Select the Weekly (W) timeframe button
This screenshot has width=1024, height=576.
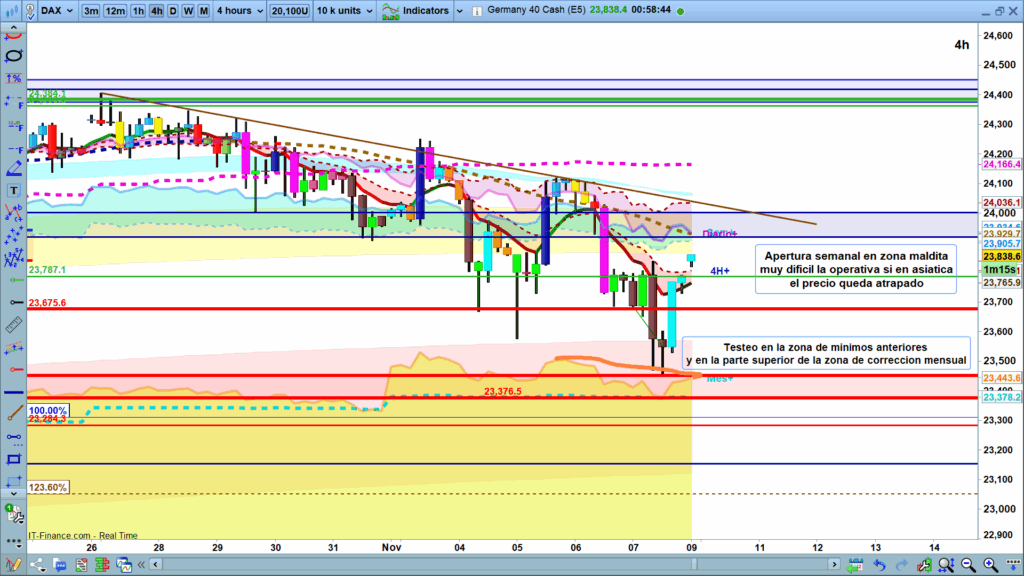click(x=187, y=11)
